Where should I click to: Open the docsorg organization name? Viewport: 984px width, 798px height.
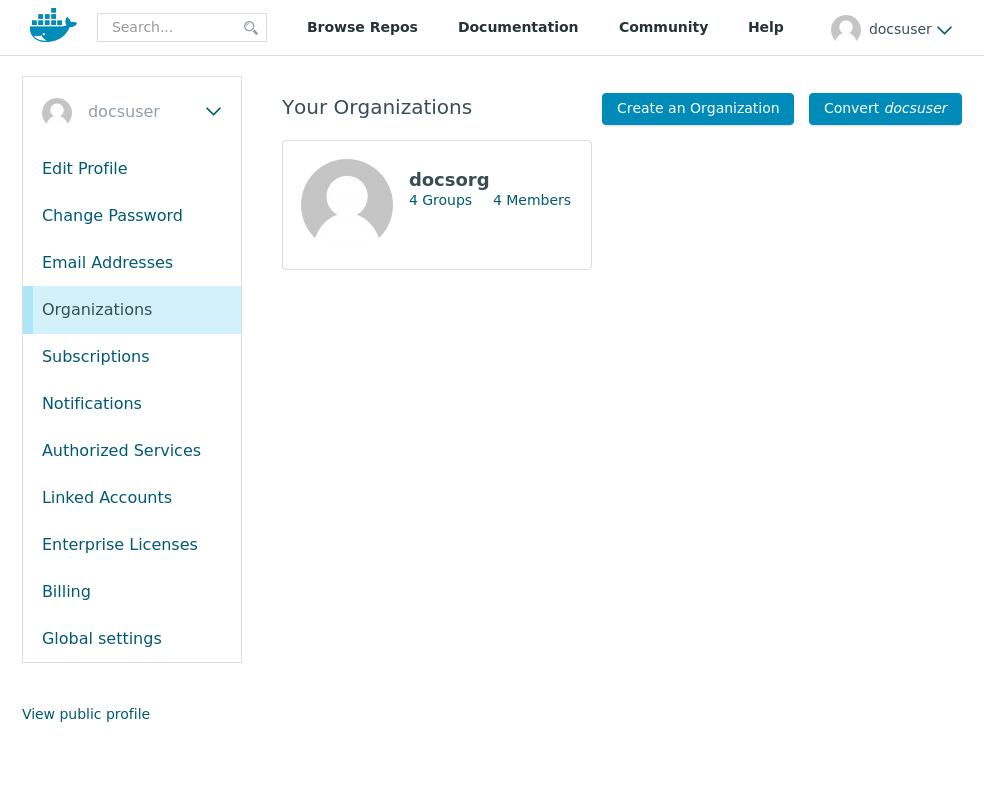[x=449, y=180]
